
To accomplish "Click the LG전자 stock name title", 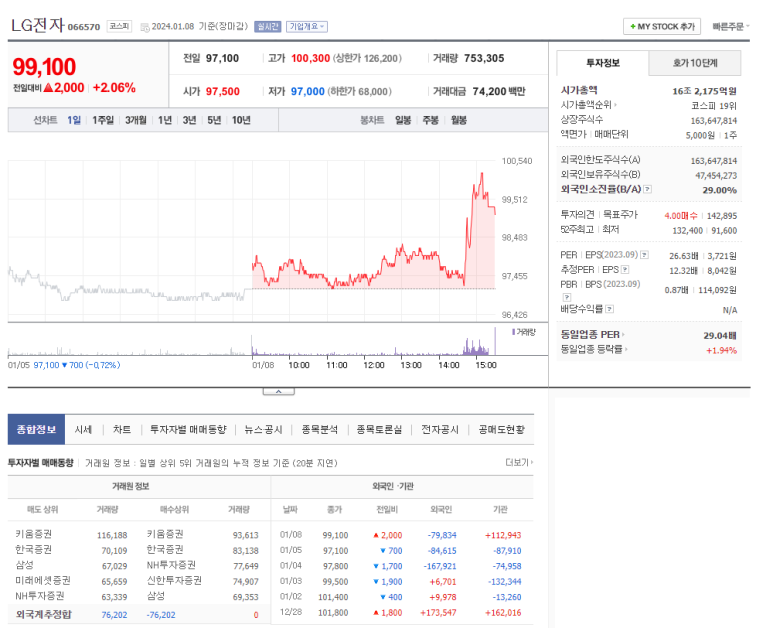I will pos(37,25).
